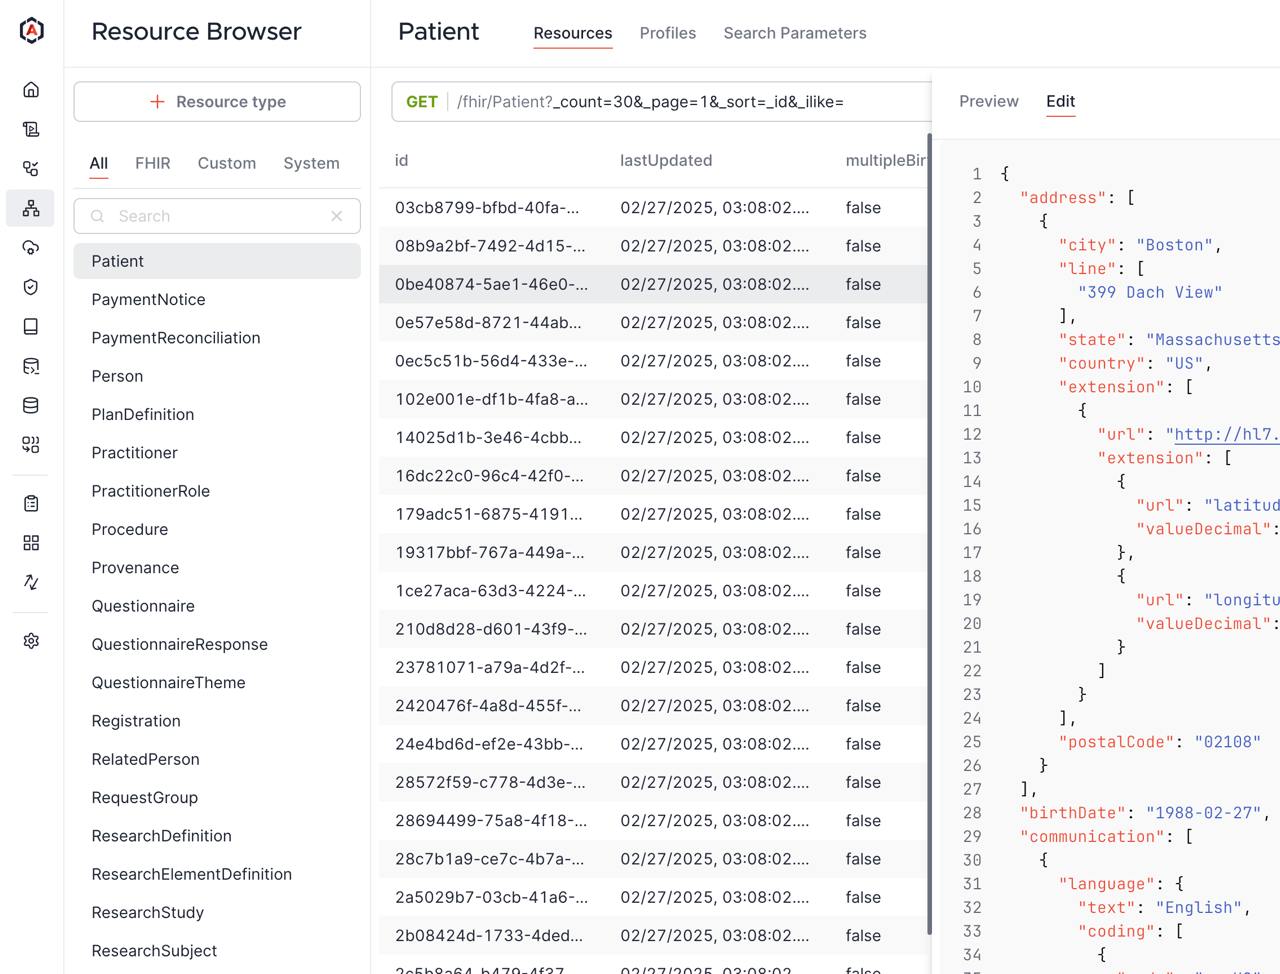Open patient row 0e57e58d-8721-44ab
The height and width of the screenshot is (974, 1280).
tap(654, 323)
